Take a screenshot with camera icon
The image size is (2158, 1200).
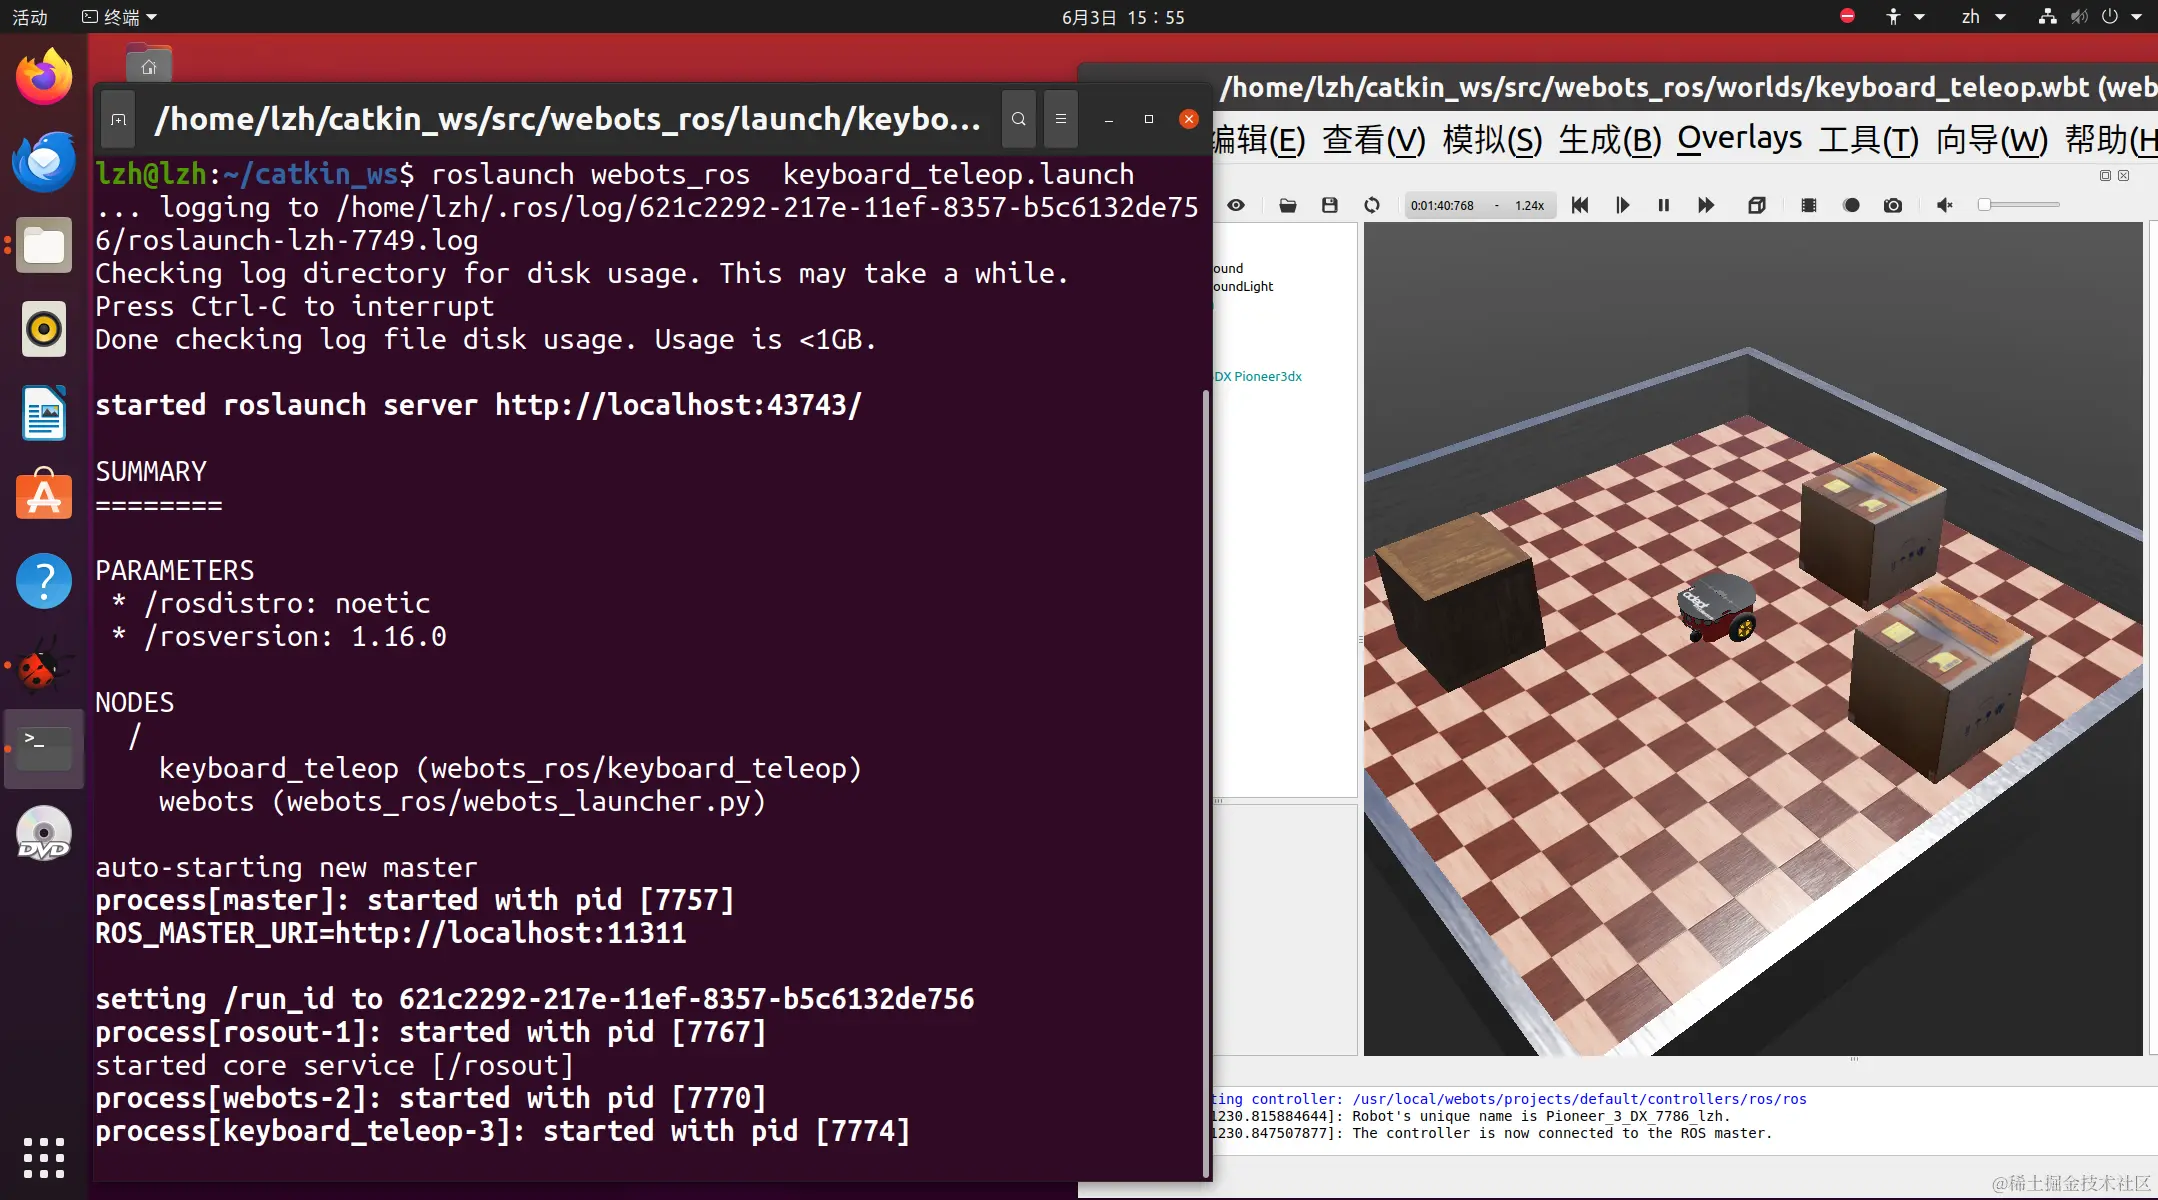[1893, 205]
